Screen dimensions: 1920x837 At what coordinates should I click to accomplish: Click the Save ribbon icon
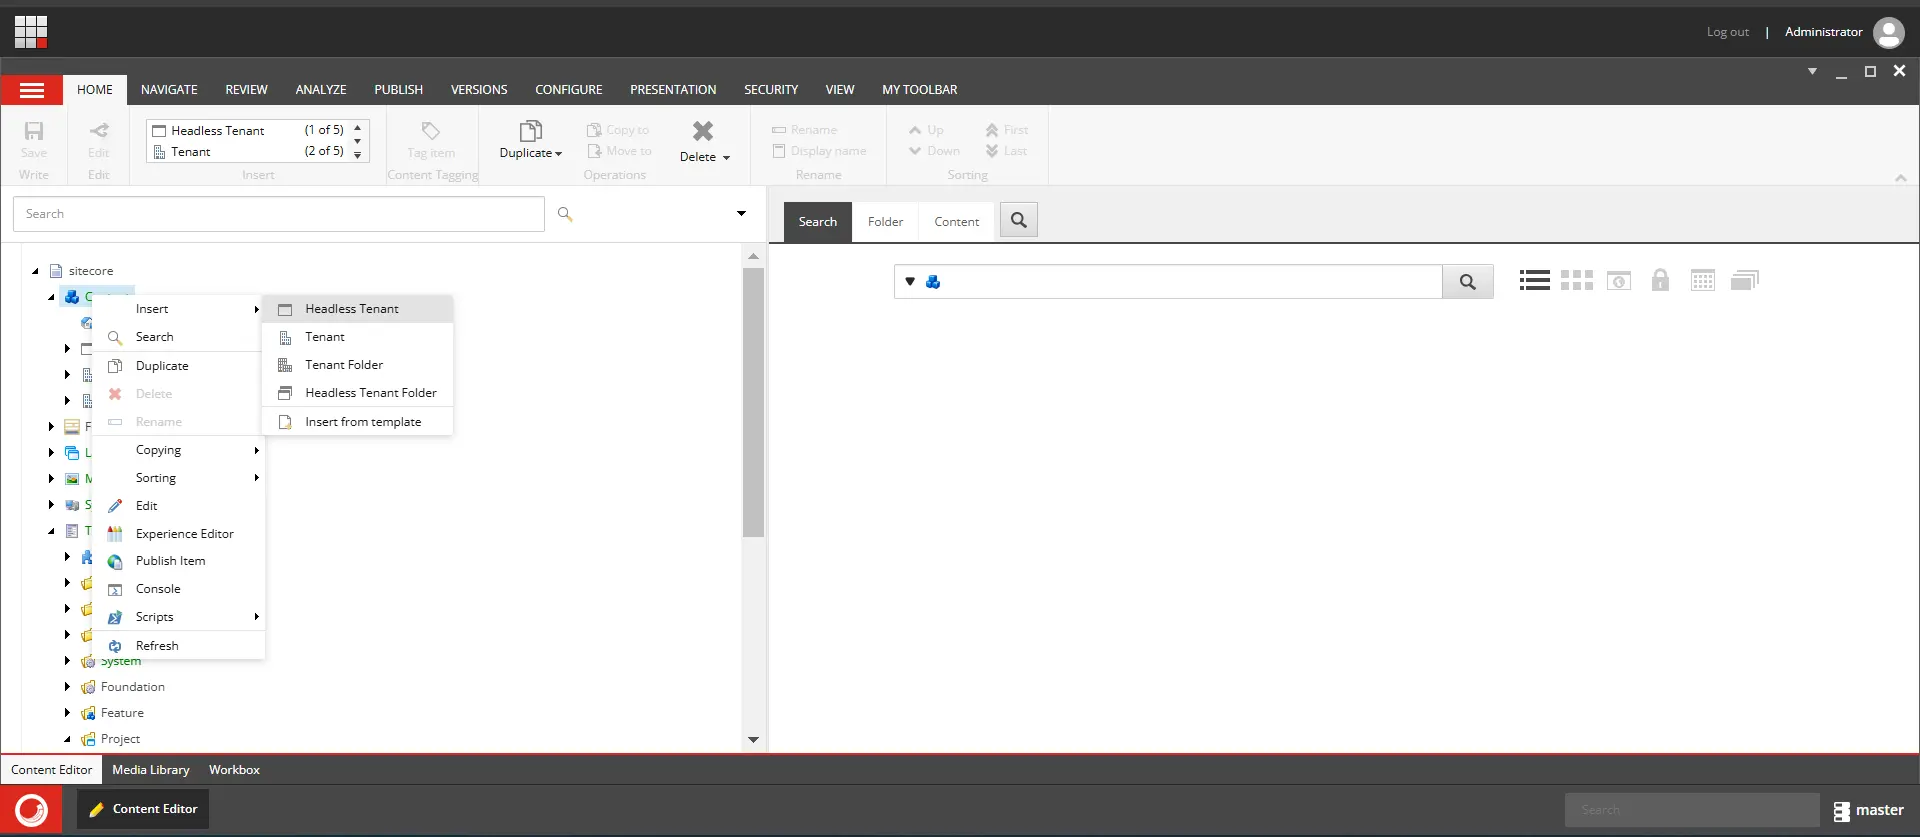point(34,131)
